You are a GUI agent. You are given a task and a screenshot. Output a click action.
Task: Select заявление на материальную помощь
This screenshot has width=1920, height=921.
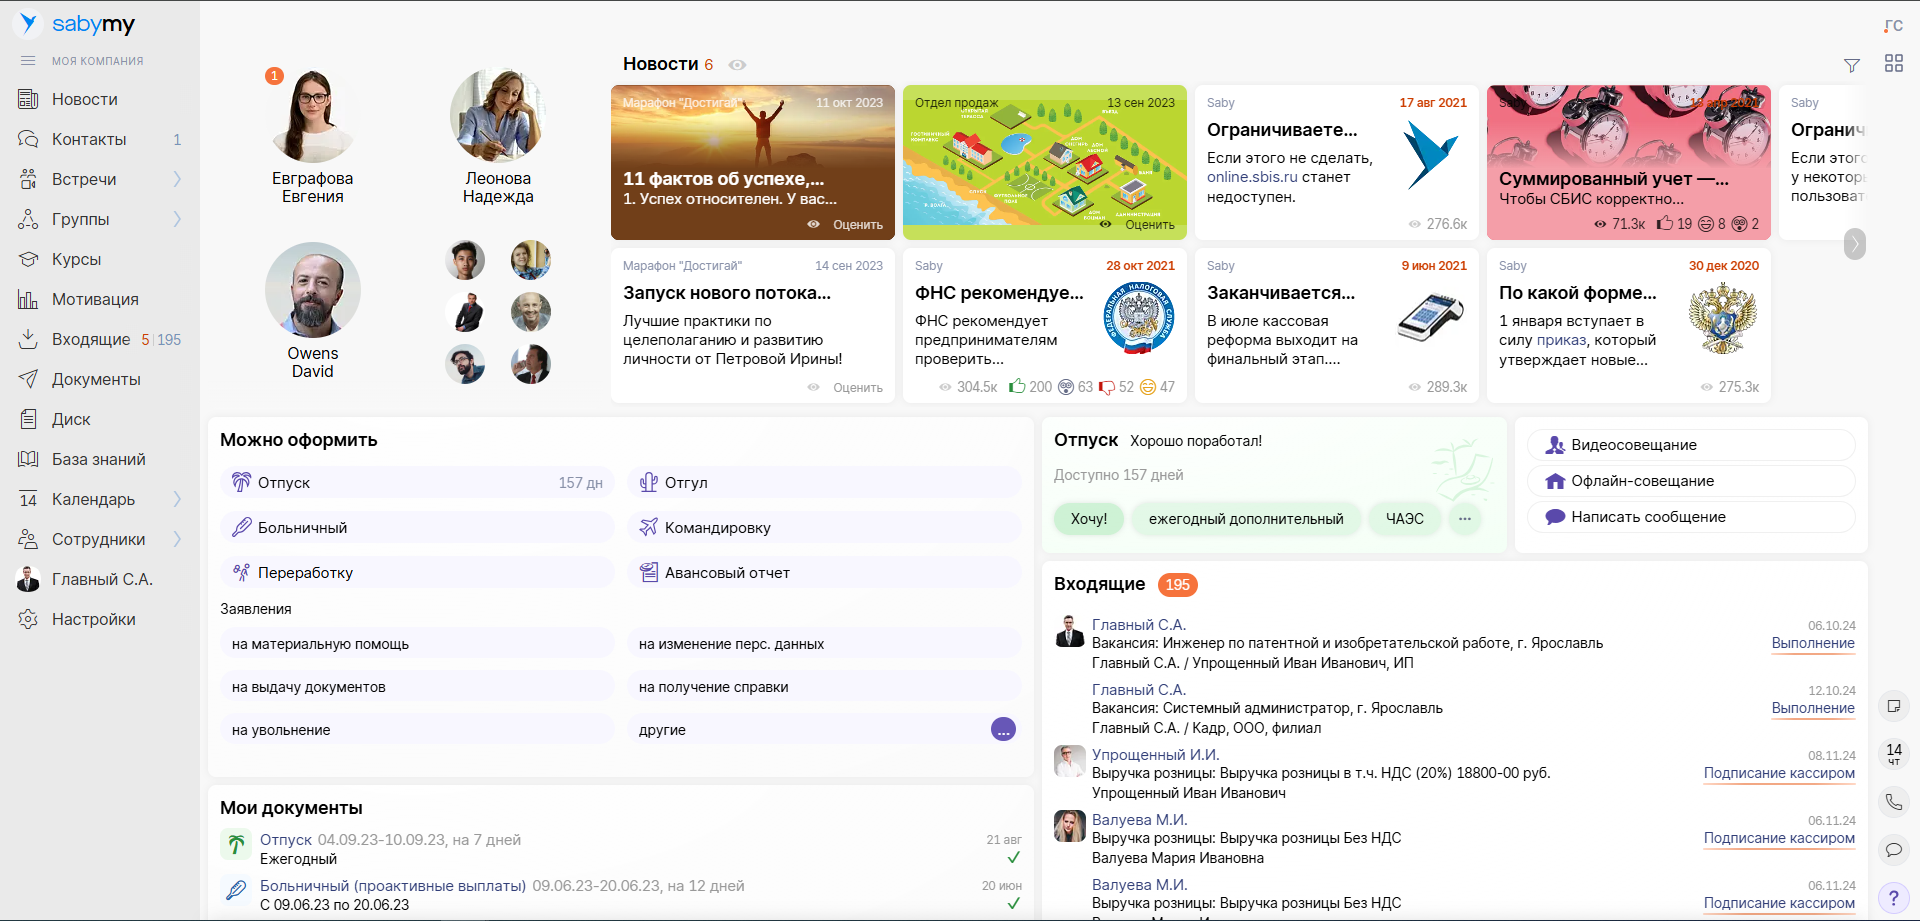417,644
